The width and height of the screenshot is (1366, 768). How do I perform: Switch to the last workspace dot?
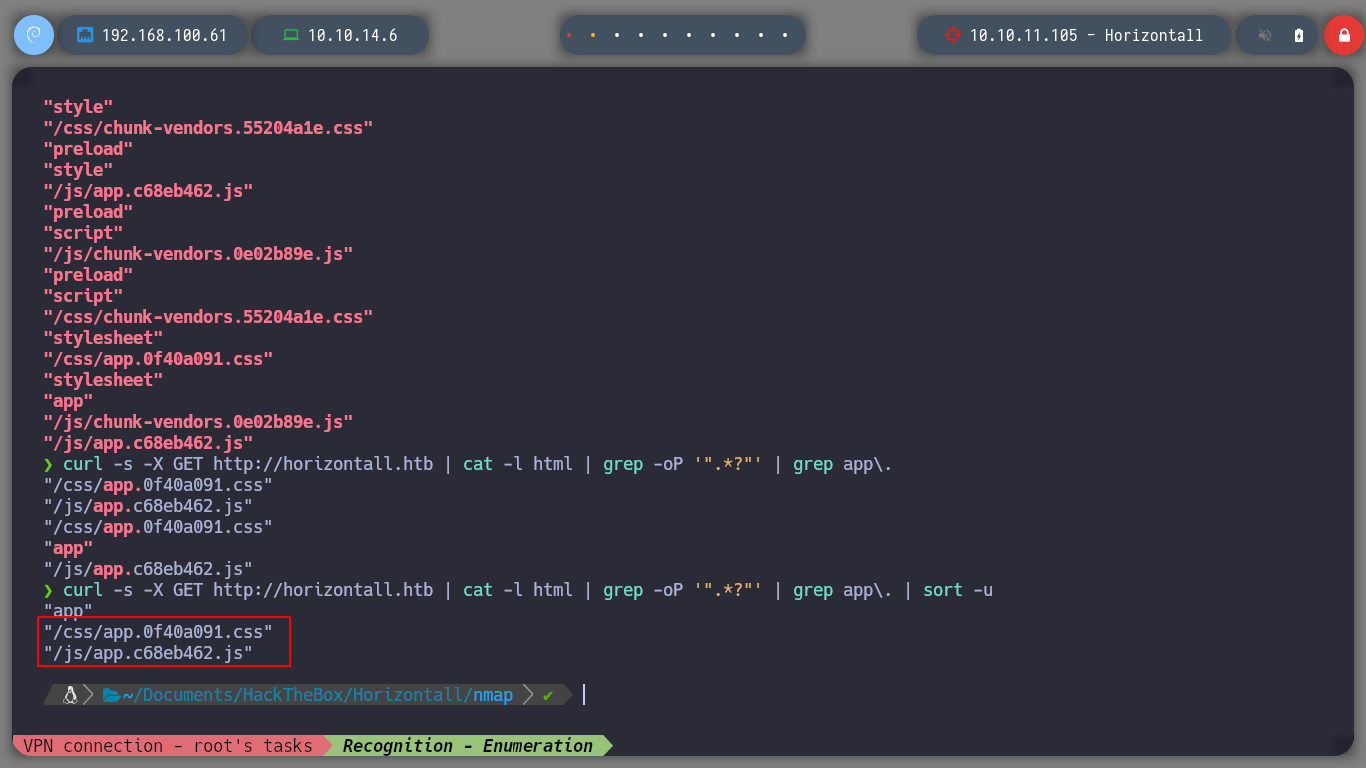pos(785,35)
